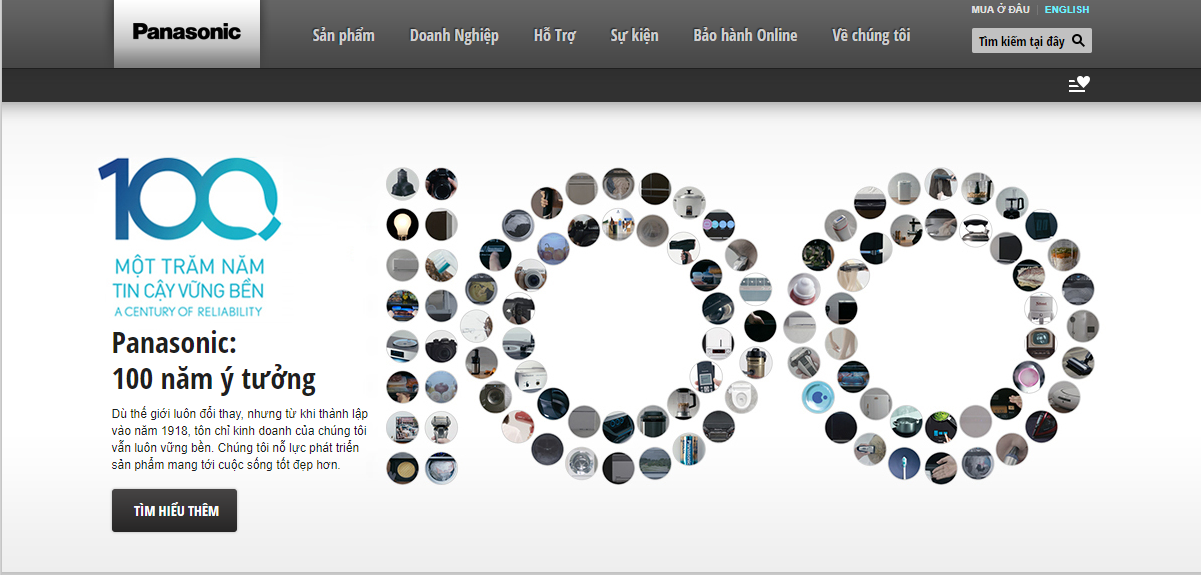Focus the Tìm kiếm tại đây search field
Image resolution: width=1201 pixels, height=575 pixels.
(x=1020, y=41)
